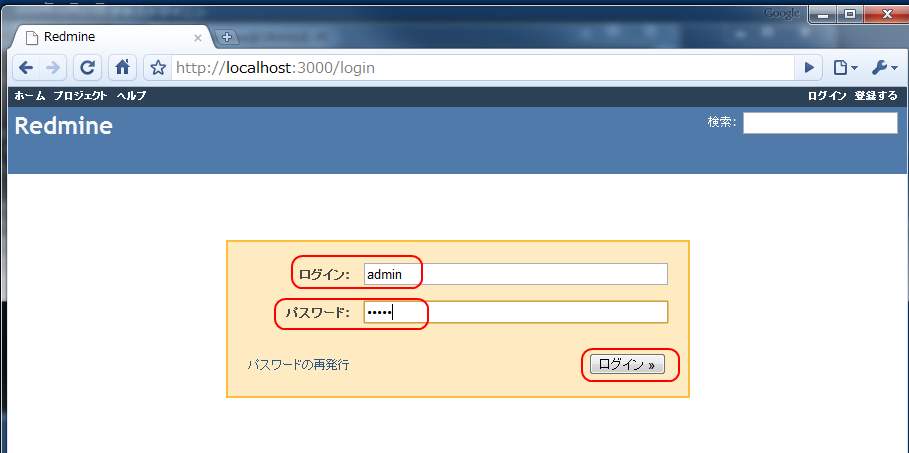Click the ログイン link in the top-right menu
The height and width of the screenshot is (453, 909).
(x=827, y=96)
